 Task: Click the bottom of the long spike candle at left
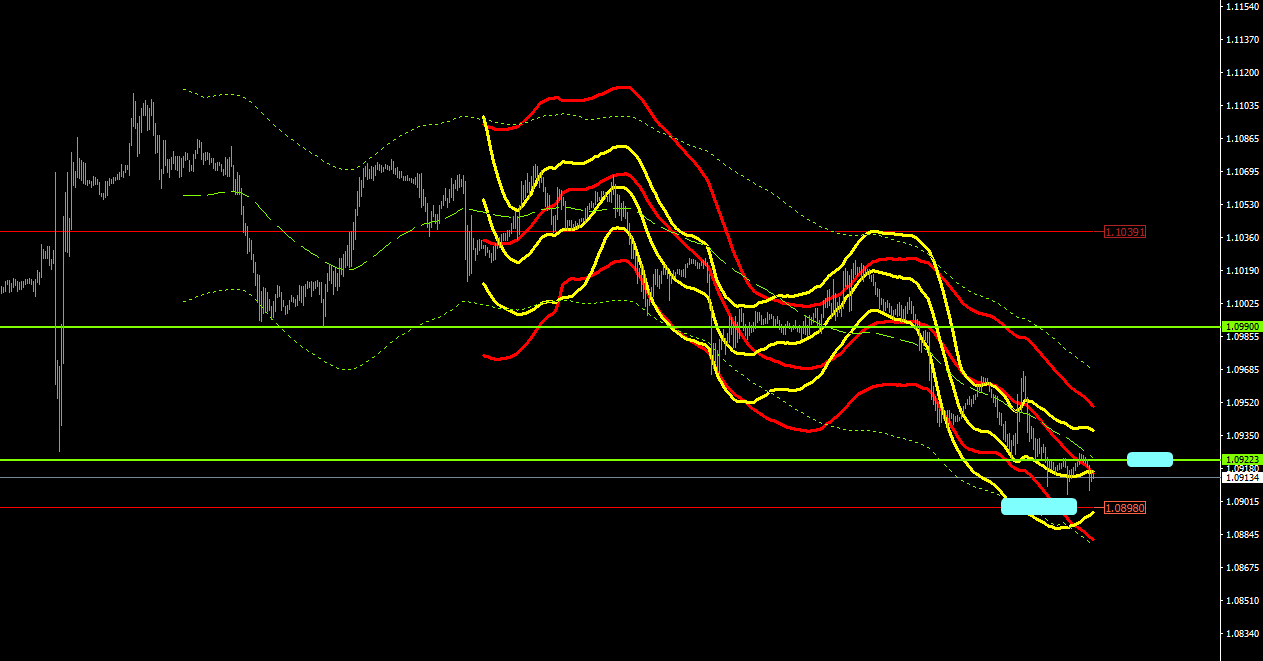point(60,448)
